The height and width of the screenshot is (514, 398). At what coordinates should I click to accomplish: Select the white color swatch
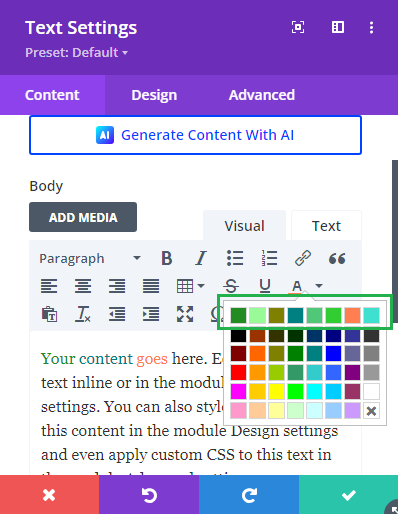371,391
